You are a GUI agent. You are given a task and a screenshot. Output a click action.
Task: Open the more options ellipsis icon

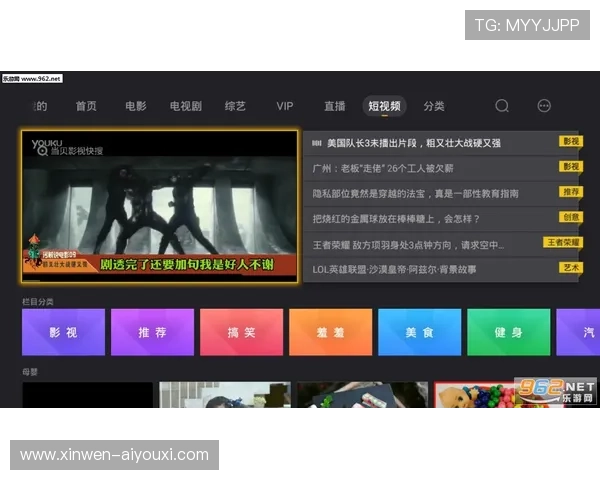(x=544, y=106)
